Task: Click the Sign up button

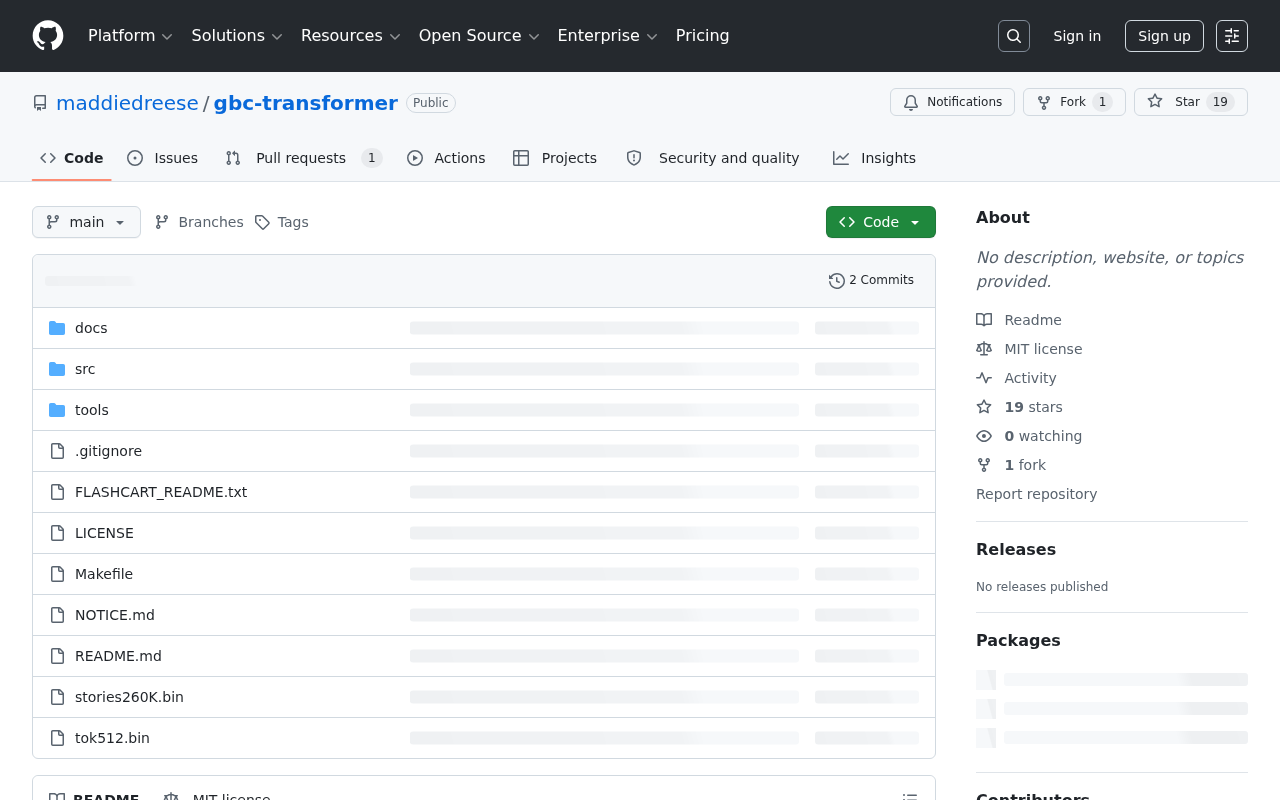Action: click(1164, 36)
